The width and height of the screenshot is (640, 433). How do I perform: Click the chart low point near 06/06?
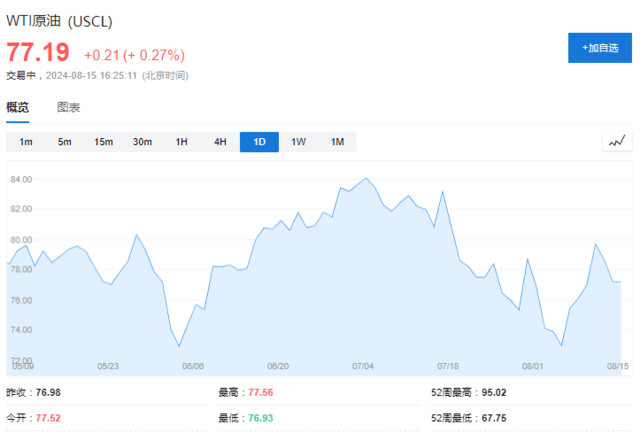pos(179,346)
